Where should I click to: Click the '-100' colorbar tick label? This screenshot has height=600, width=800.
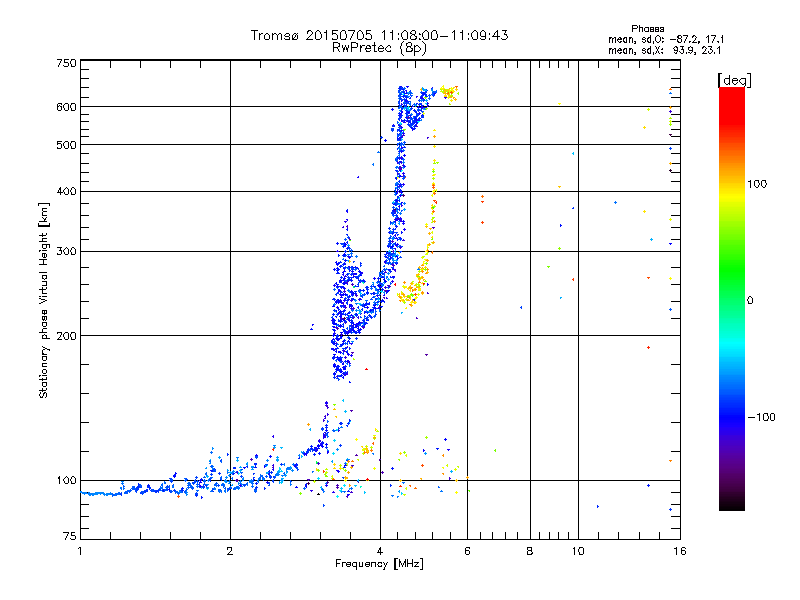[x=761, y=417]
